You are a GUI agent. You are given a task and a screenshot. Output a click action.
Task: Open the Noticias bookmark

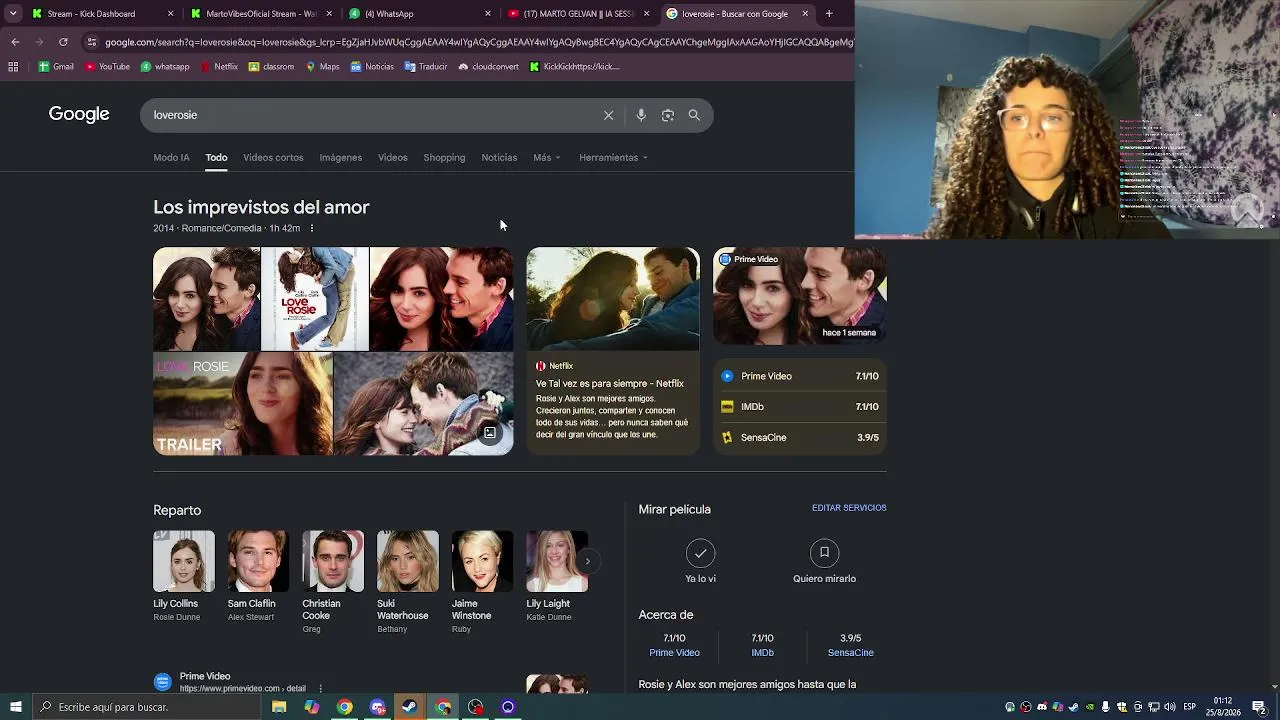372,67
